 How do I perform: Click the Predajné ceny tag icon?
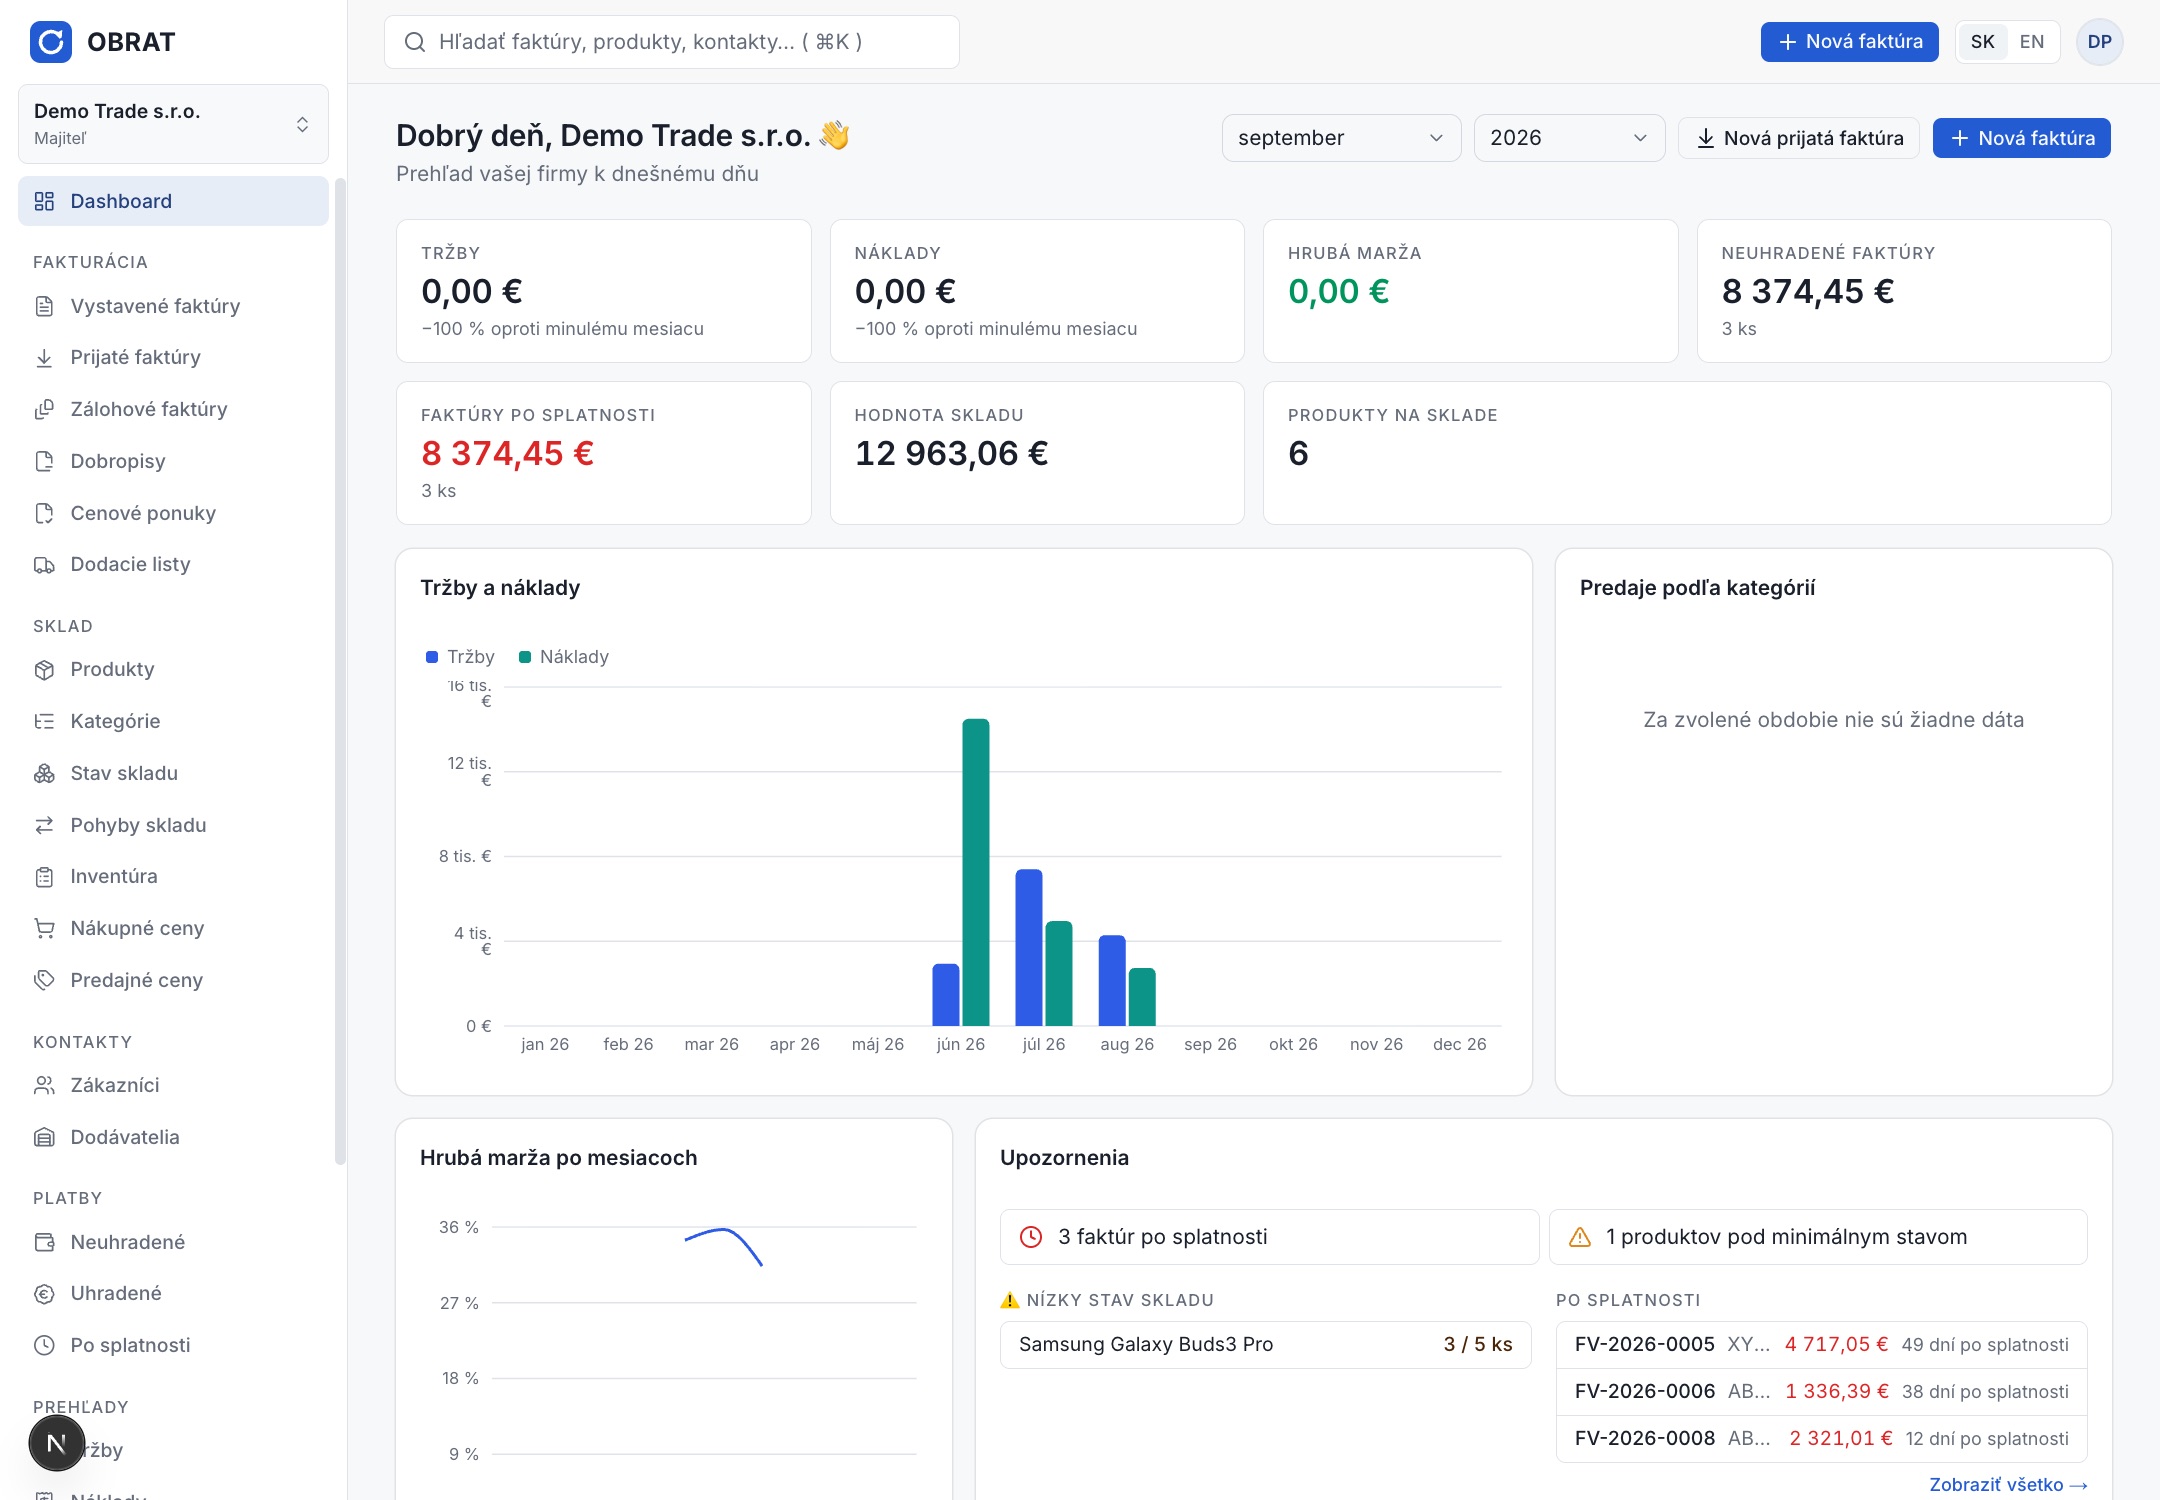(x=44, y=981)
